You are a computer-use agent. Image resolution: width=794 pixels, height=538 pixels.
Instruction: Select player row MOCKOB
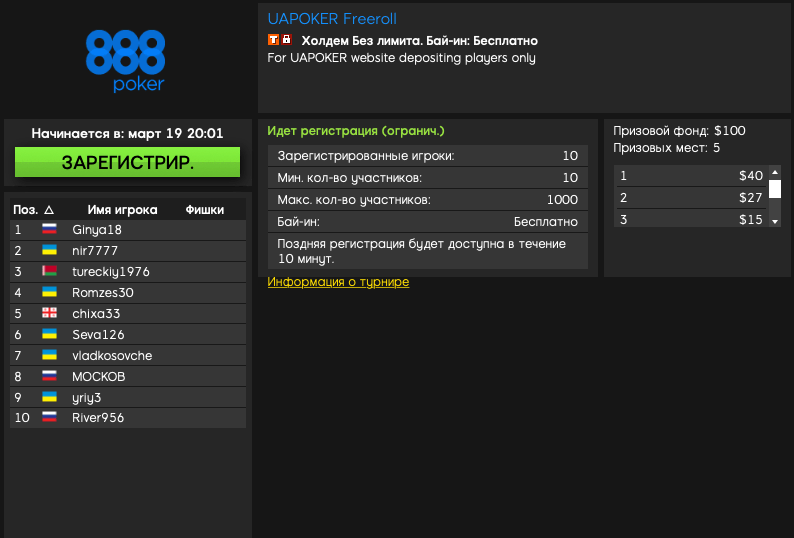pyautogui.click(x=128, y=377)
